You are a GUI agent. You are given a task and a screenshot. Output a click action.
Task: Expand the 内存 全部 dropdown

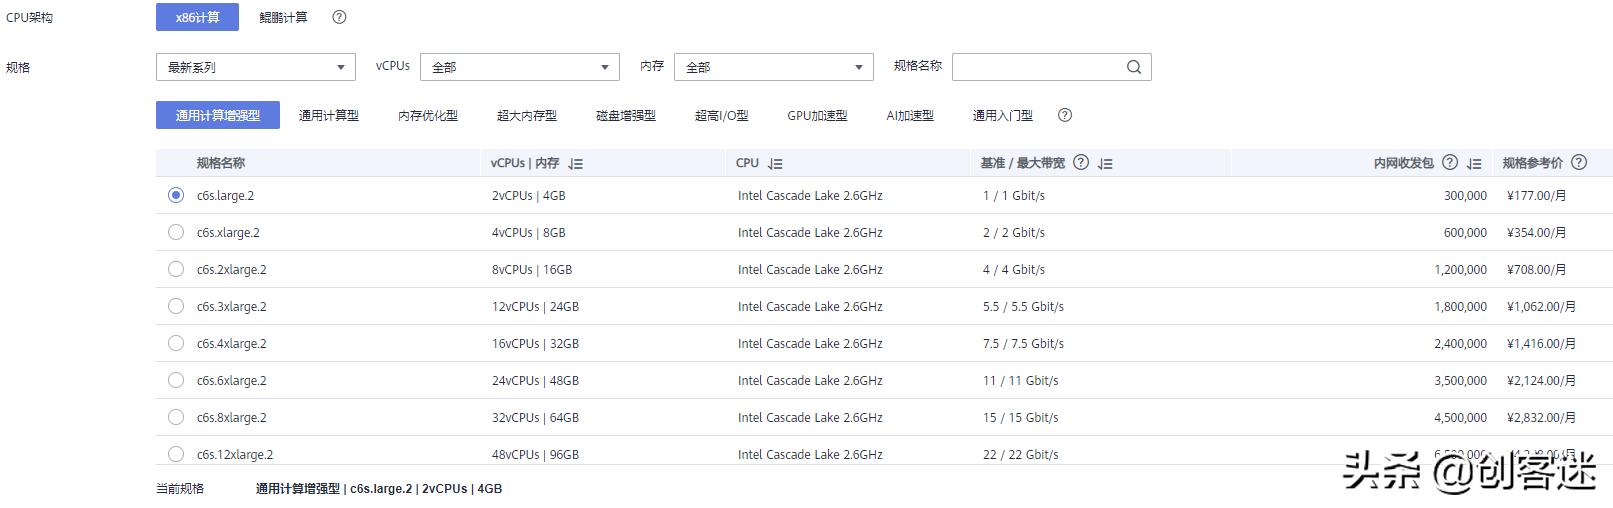coord(773,67)
